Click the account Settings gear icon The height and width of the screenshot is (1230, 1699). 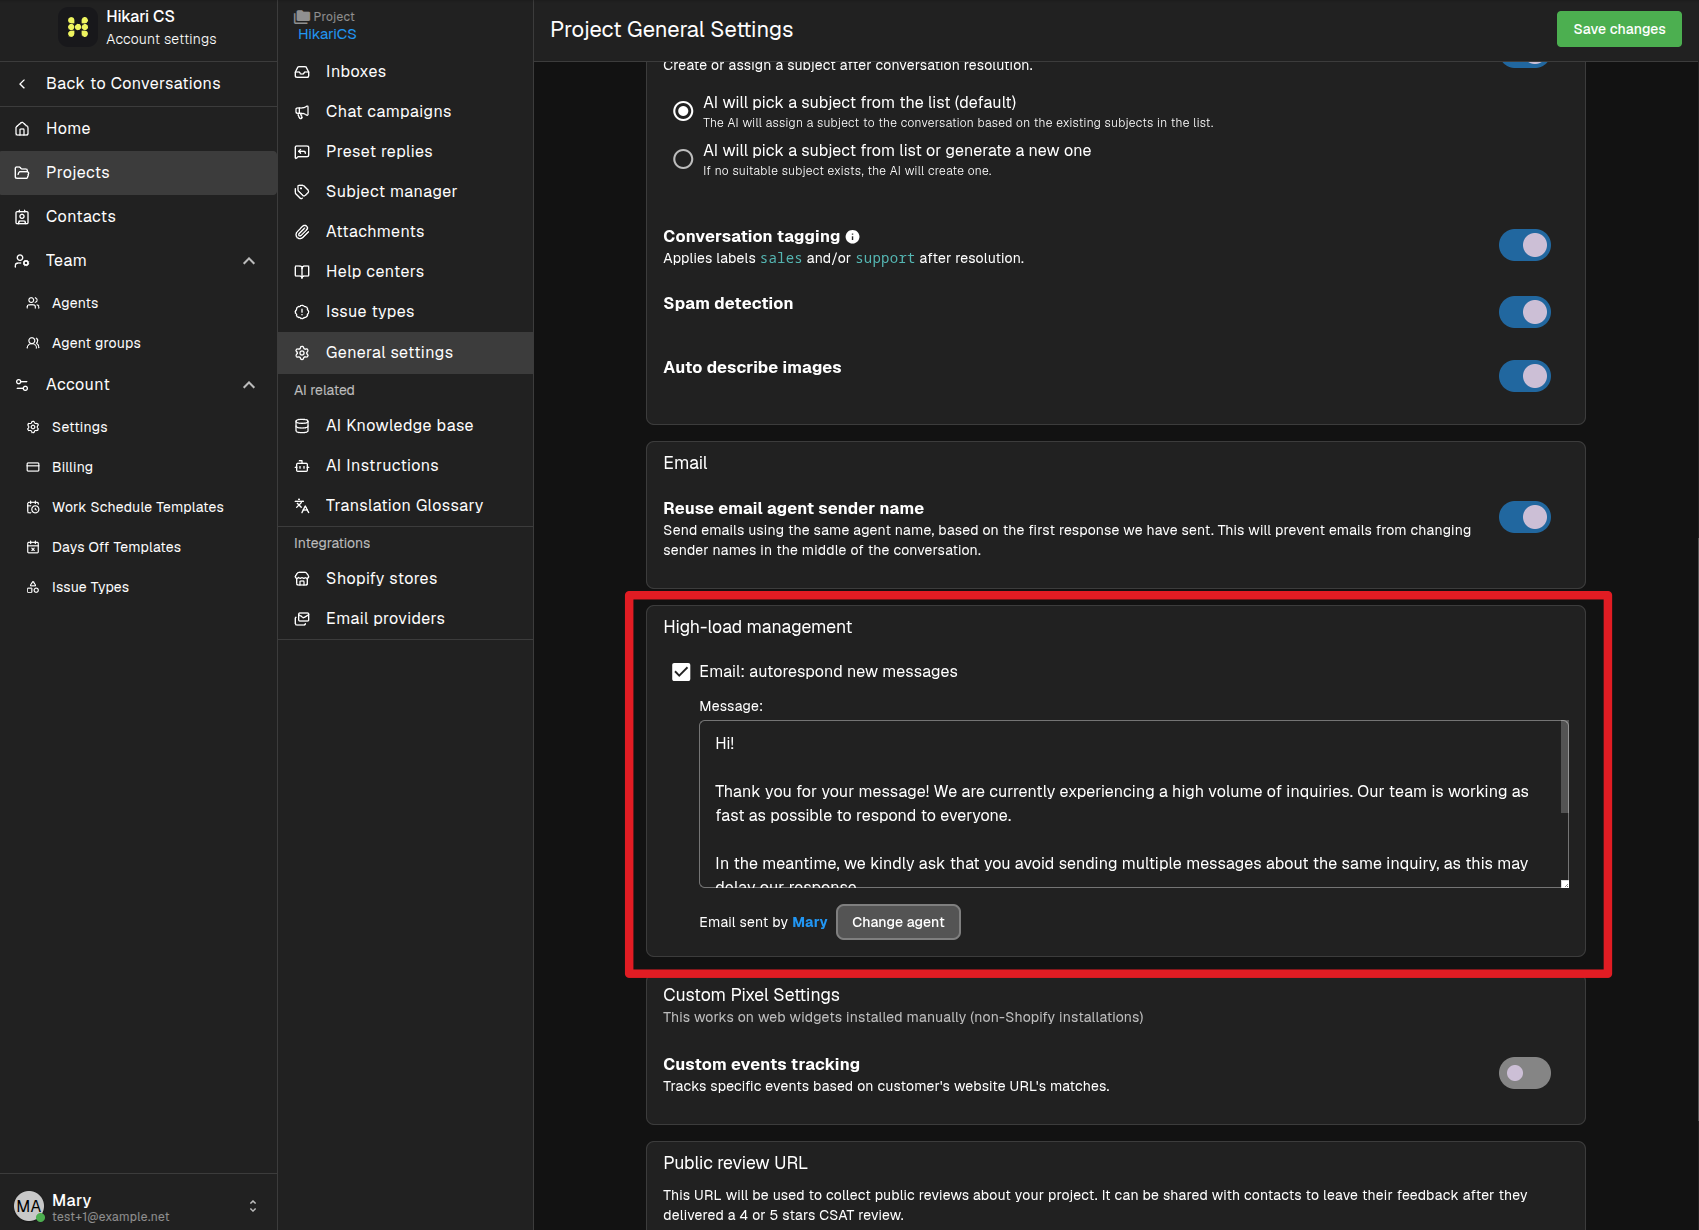33,427
